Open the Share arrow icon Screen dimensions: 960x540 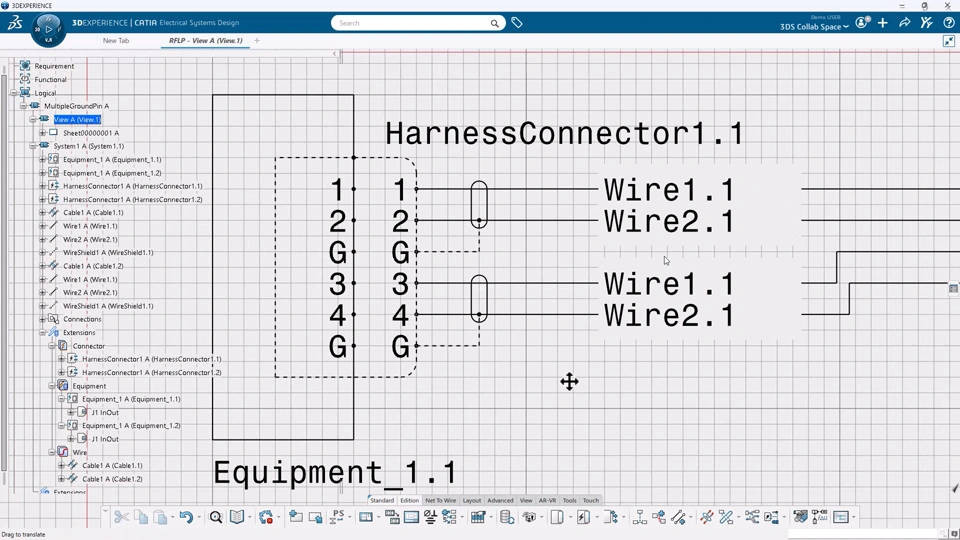click(x=905, y=22)
